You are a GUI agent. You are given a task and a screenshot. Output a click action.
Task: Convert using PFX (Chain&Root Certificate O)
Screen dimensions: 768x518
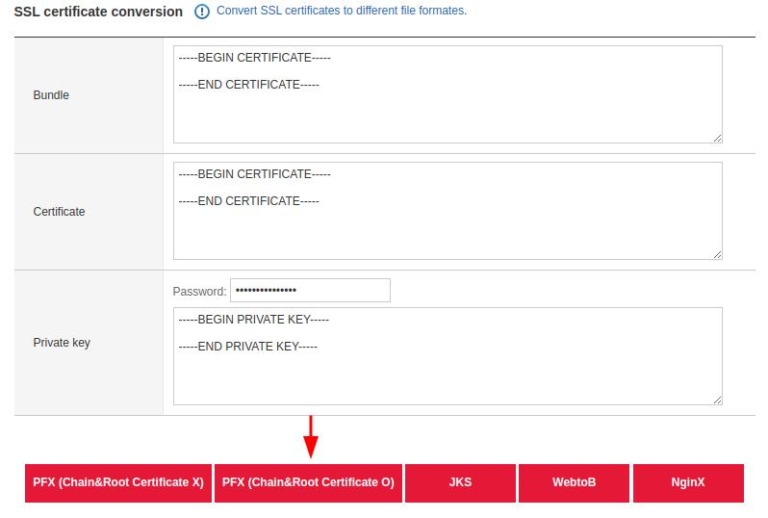308,482
